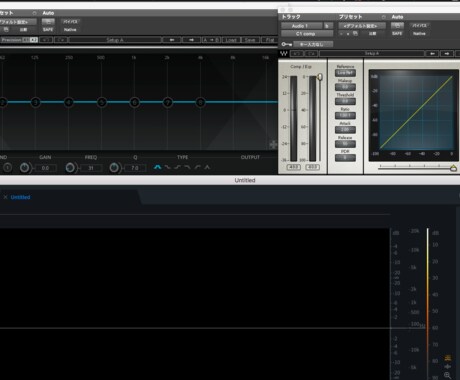Select the fourth filter shape in TYPE row
Viewport: 460px width, 380px height.
(x=188, y=167)
